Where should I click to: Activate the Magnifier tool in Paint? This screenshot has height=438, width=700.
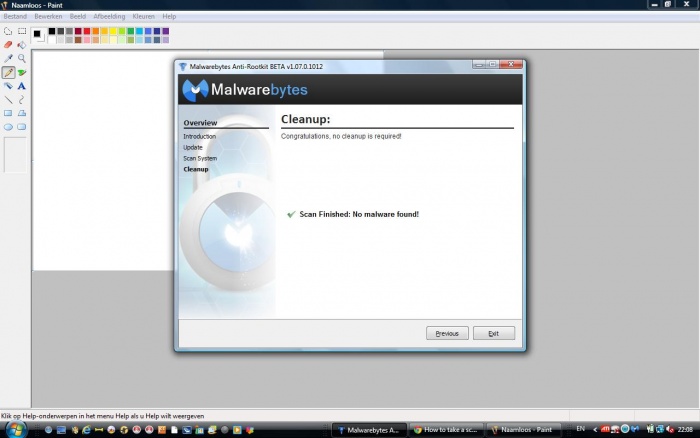coord(22,58)
